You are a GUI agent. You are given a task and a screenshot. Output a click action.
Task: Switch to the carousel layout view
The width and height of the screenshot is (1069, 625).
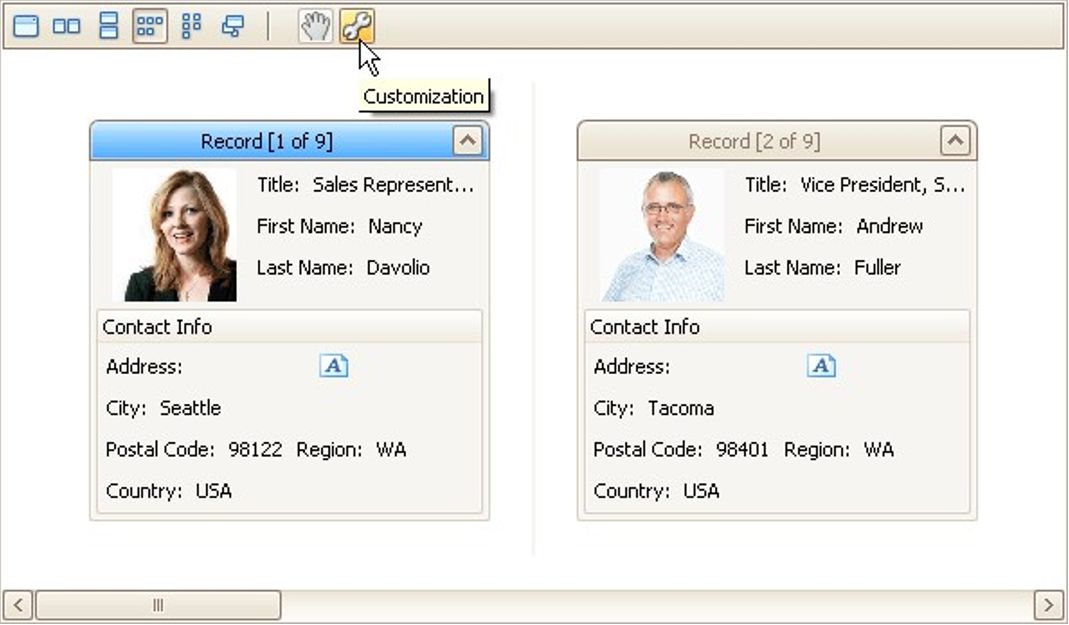tap(230, 26)
